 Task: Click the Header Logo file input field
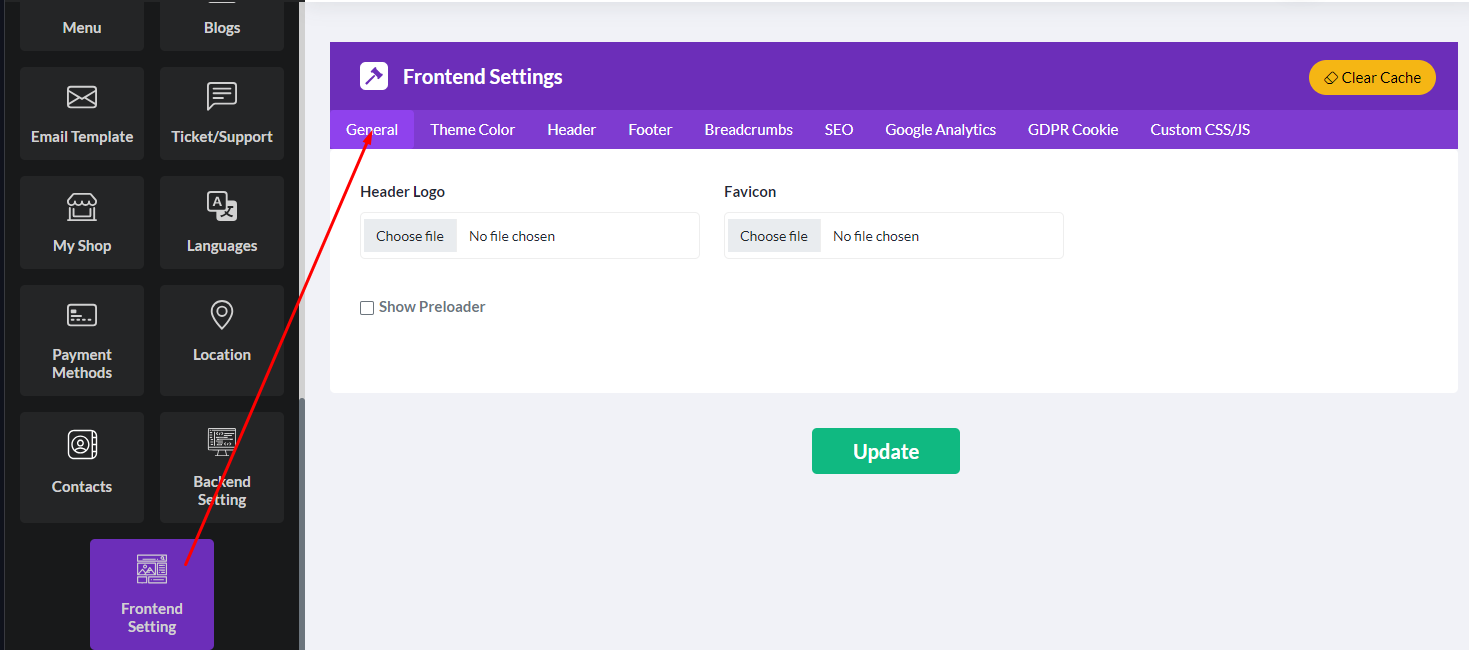coord(530,236)
